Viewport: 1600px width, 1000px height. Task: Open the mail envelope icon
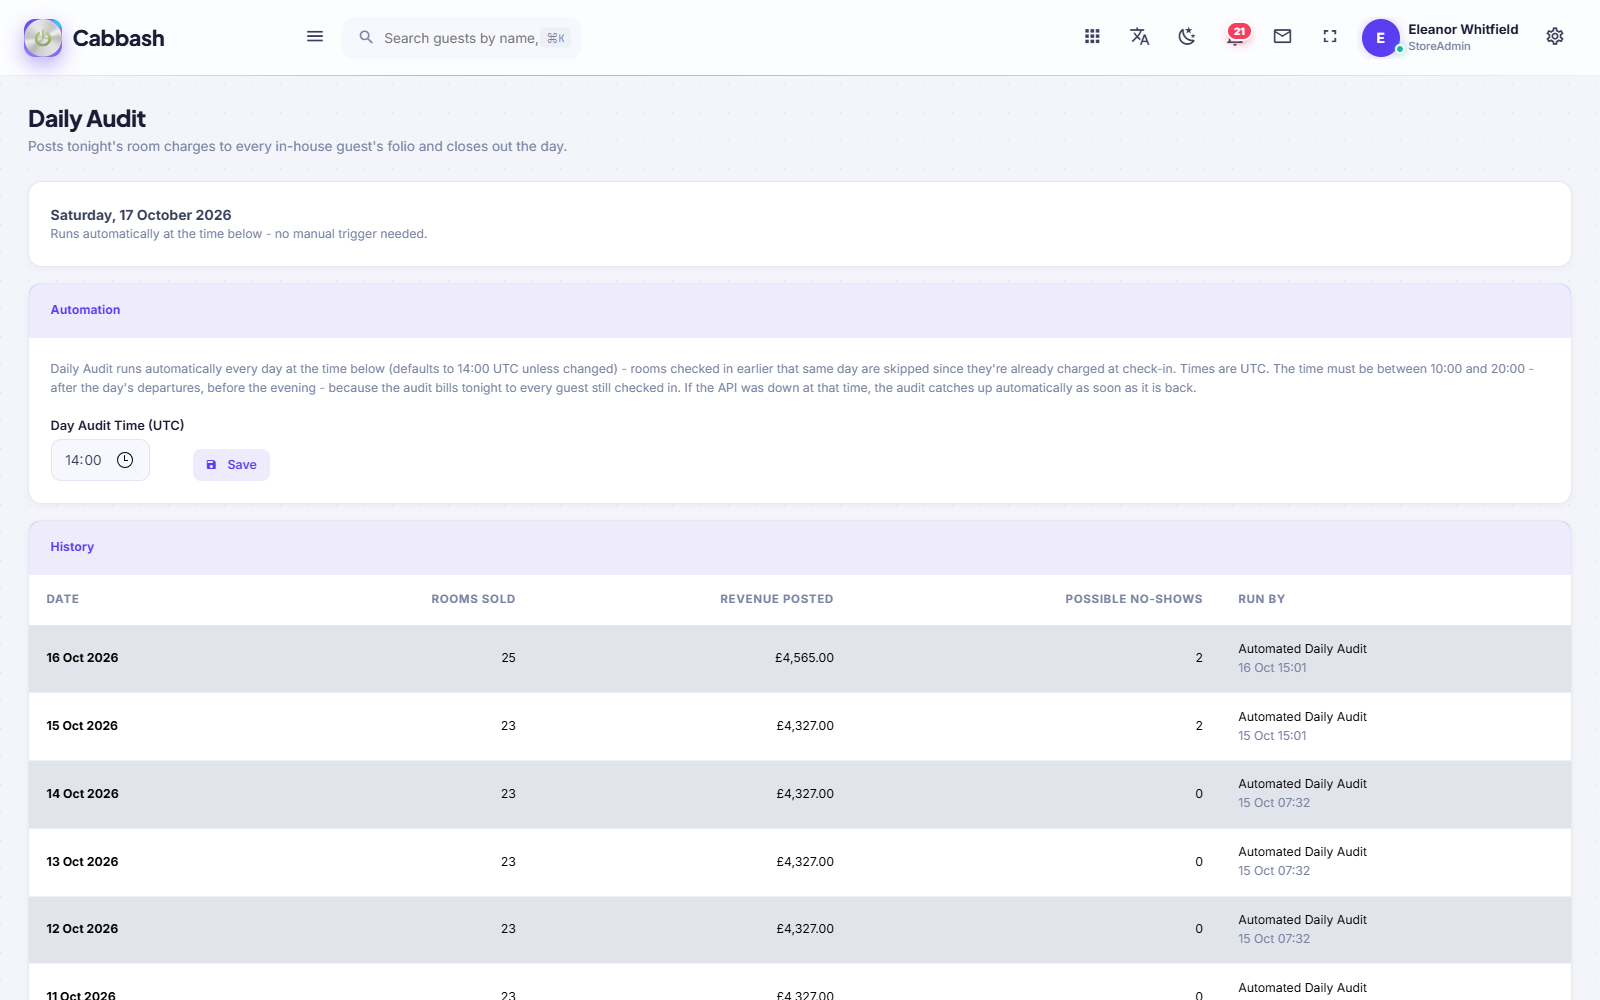[x=1282, y=36]
